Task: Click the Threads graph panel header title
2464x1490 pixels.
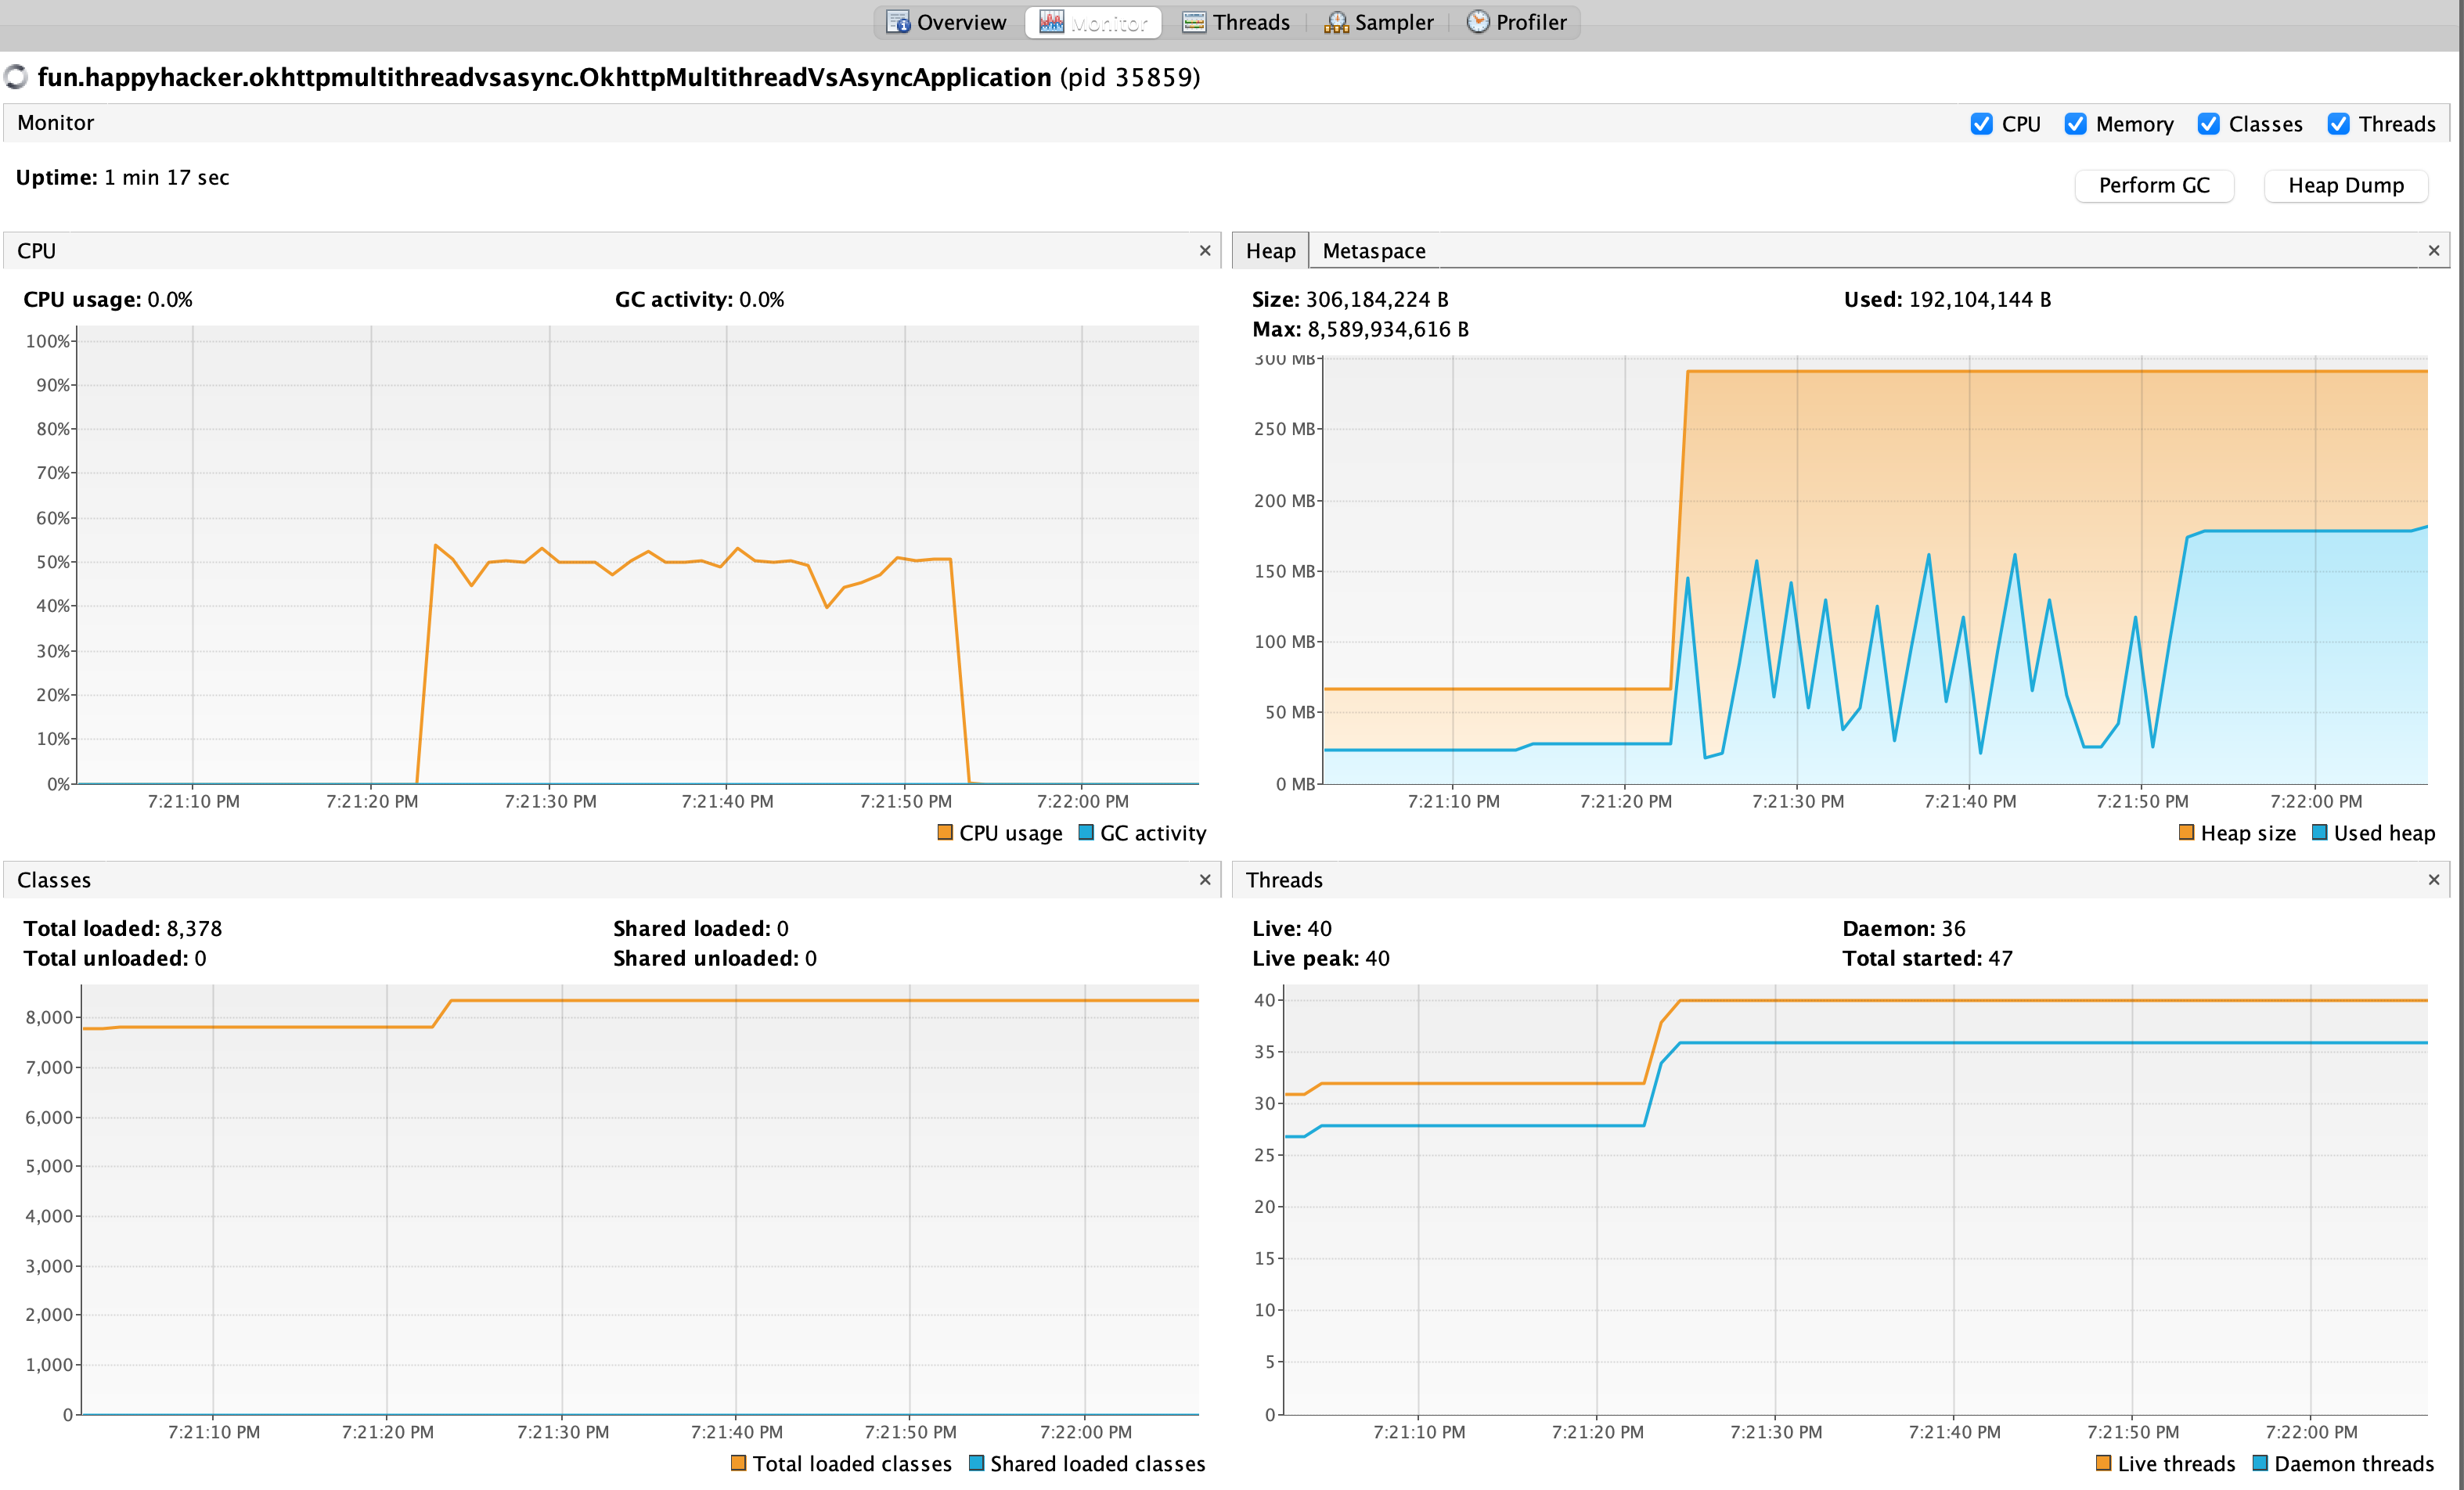Action: (1284, 880)
